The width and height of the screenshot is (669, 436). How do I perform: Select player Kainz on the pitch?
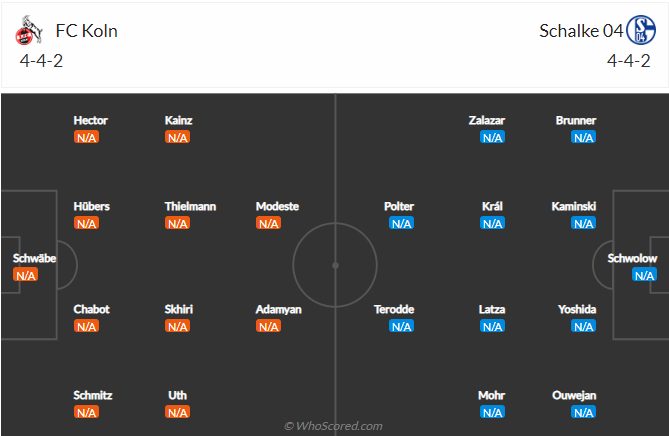pyautogui.click(x=178, y=121)
